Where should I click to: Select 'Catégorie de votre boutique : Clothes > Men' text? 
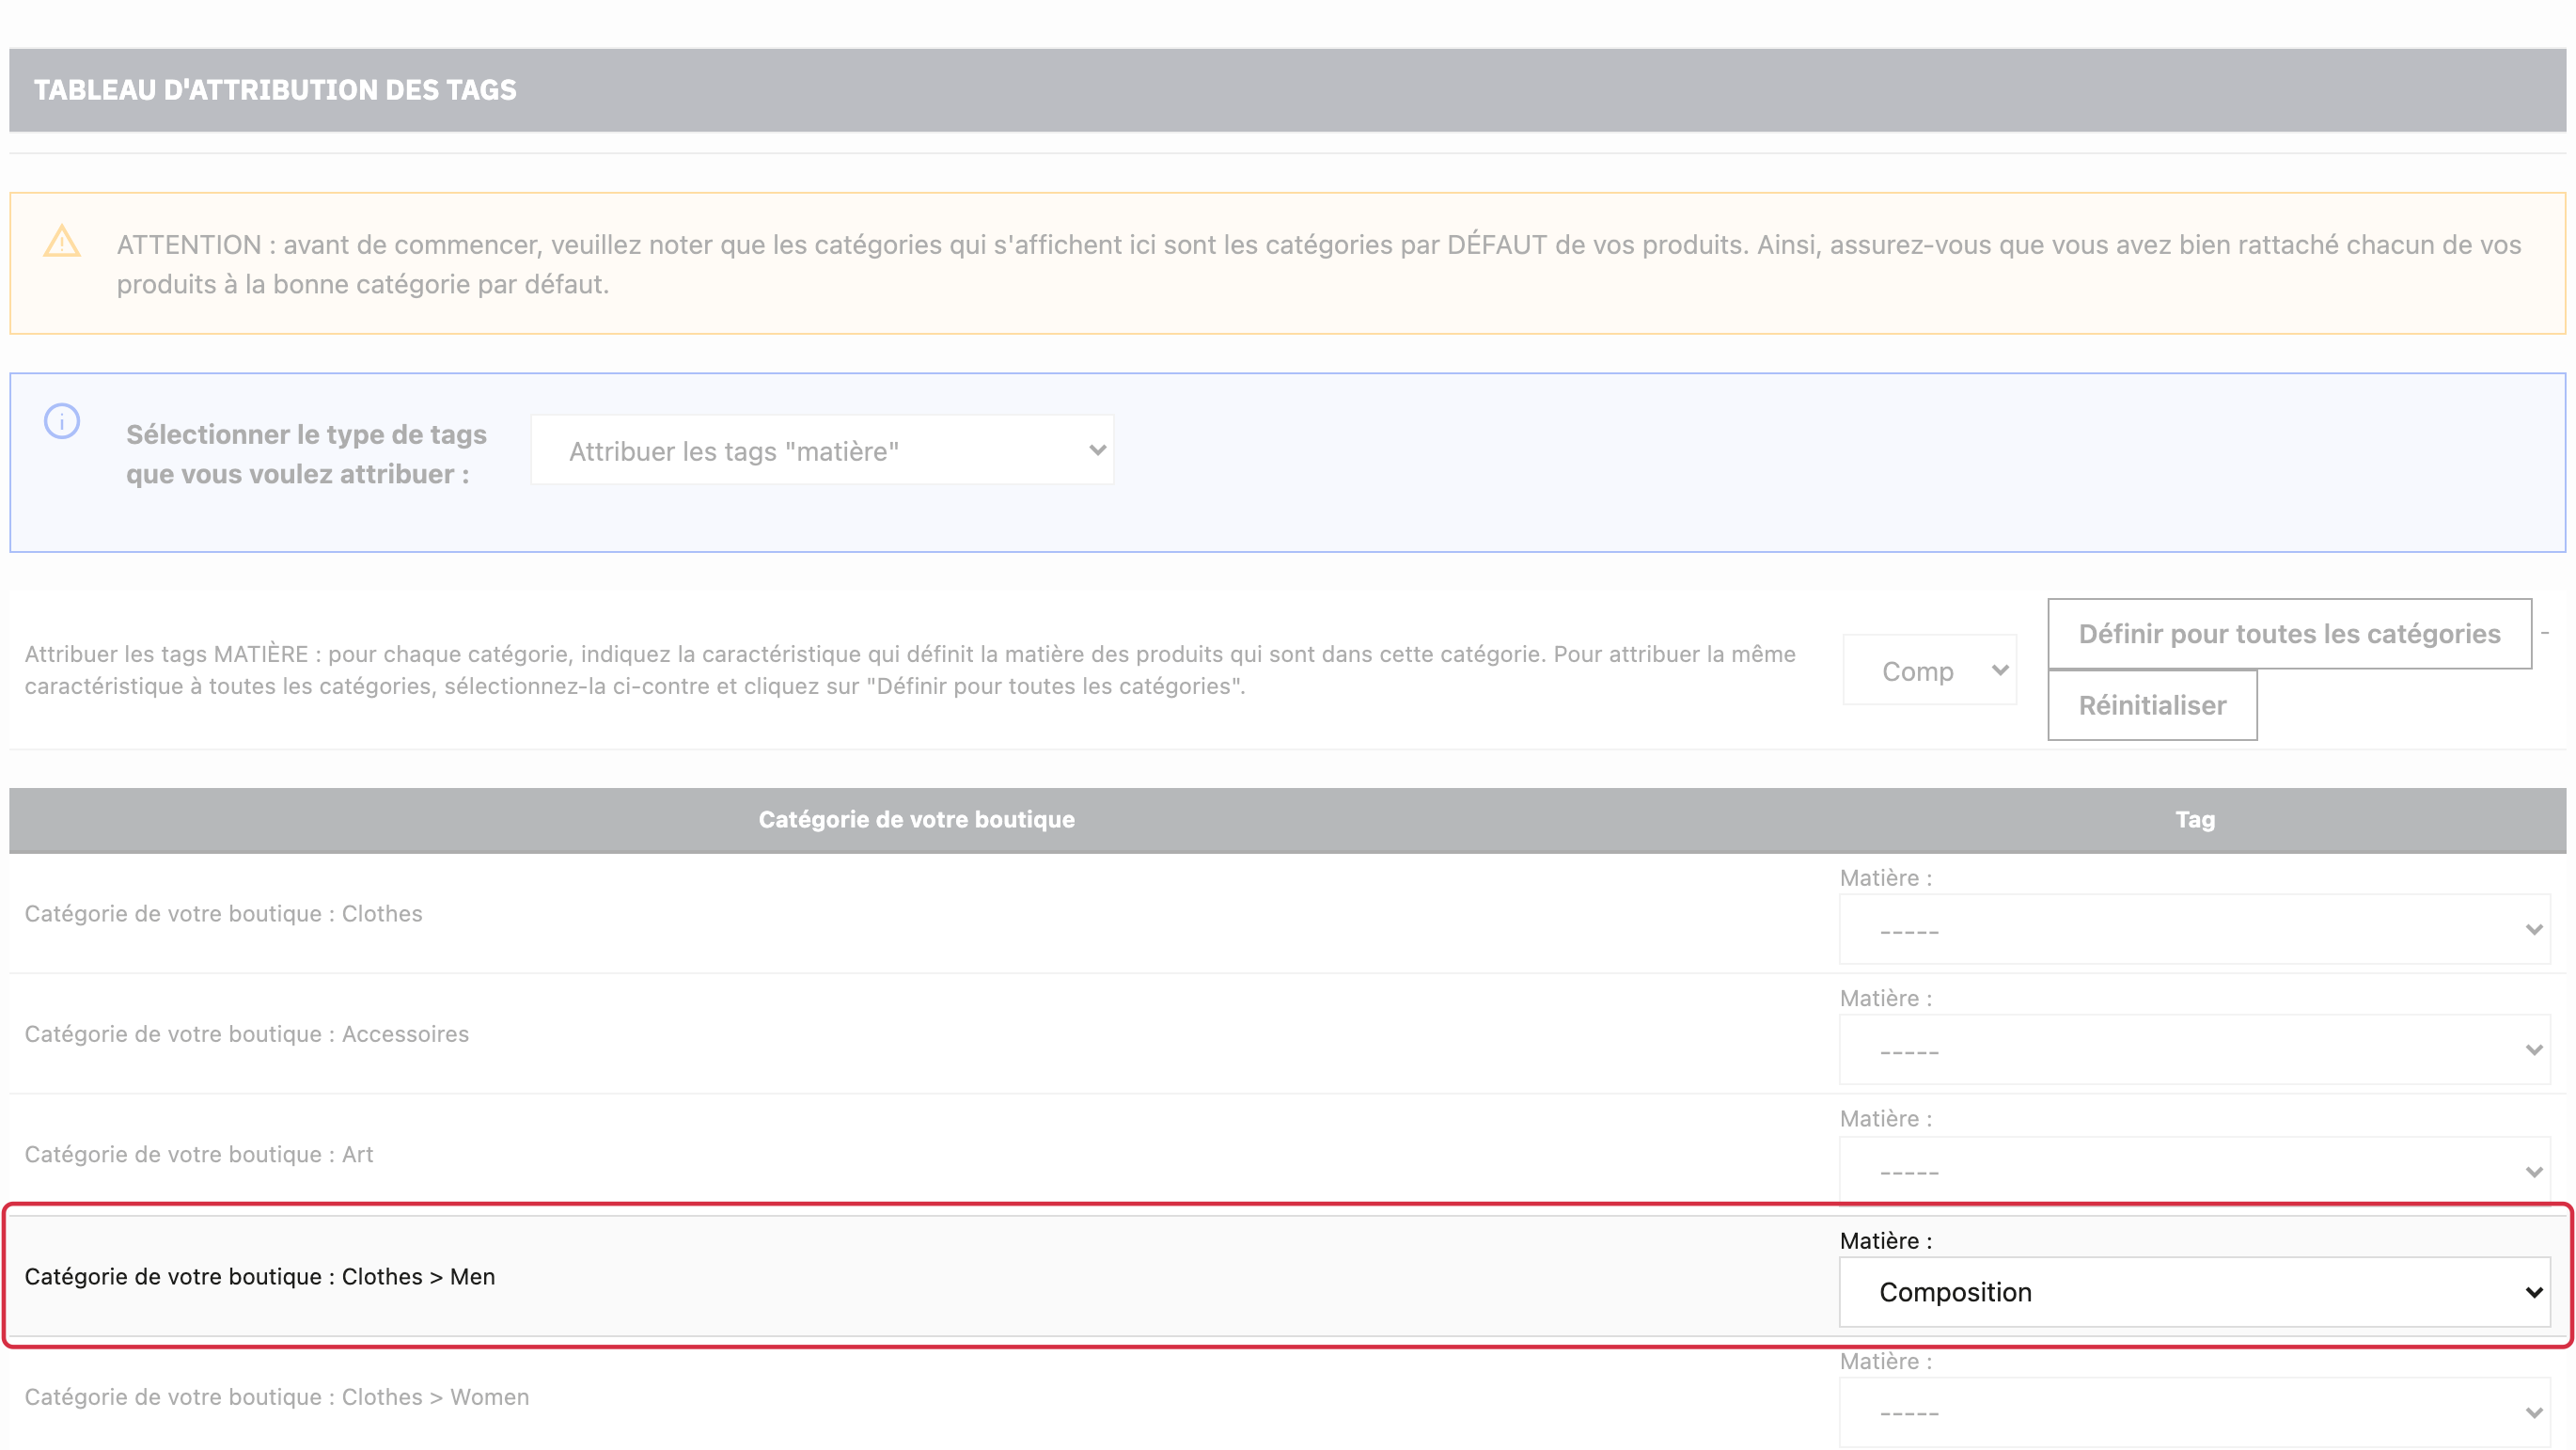click(259, 1276)
